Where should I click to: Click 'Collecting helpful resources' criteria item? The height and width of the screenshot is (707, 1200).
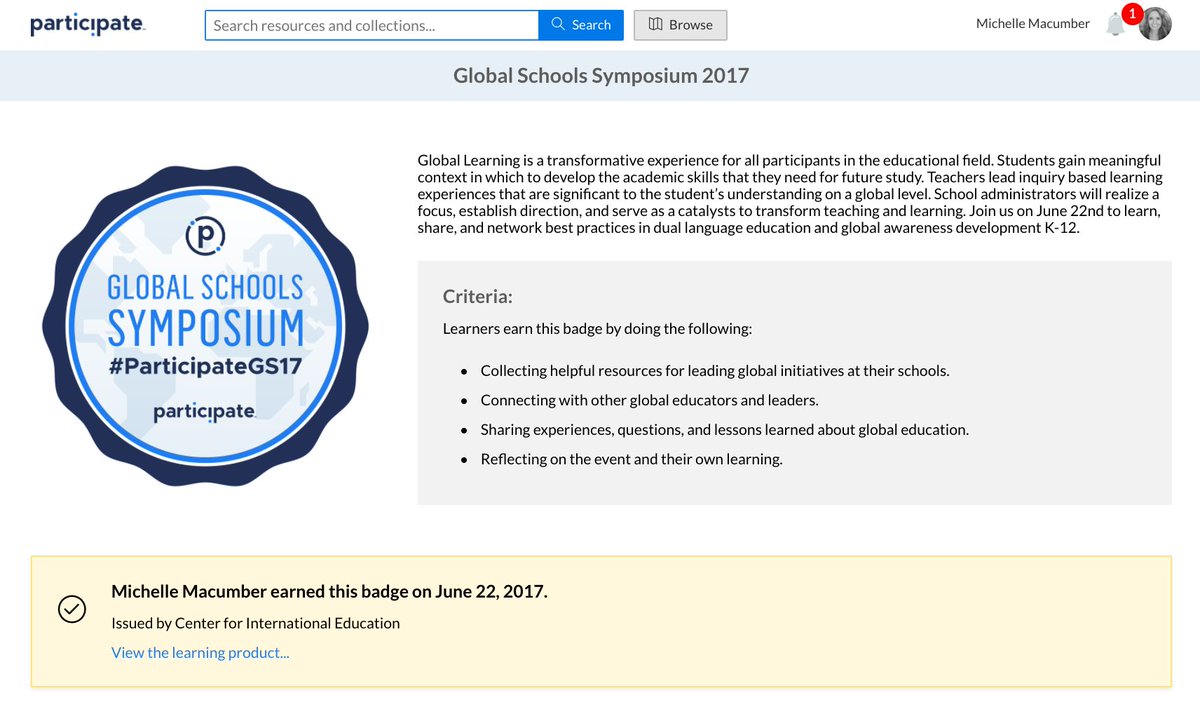[x=715, y=370]
